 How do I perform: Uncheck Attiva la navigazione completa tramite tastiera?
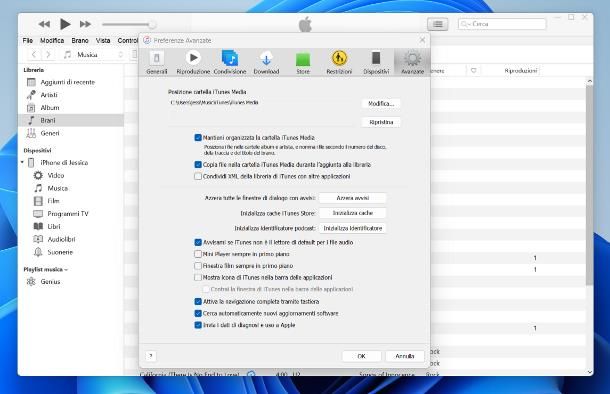pyautogui.click(x=198, y=302)
